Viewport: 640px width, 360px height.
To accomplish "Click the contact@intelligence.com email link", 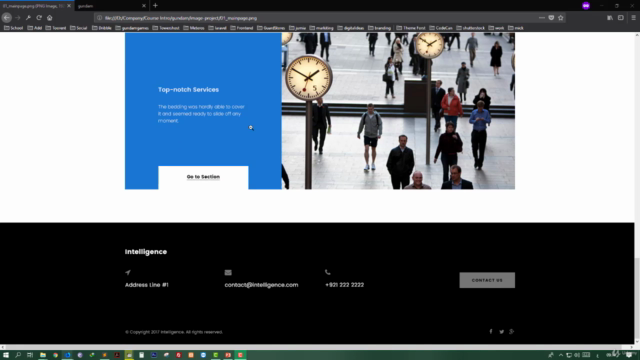I will pos(261,285).
